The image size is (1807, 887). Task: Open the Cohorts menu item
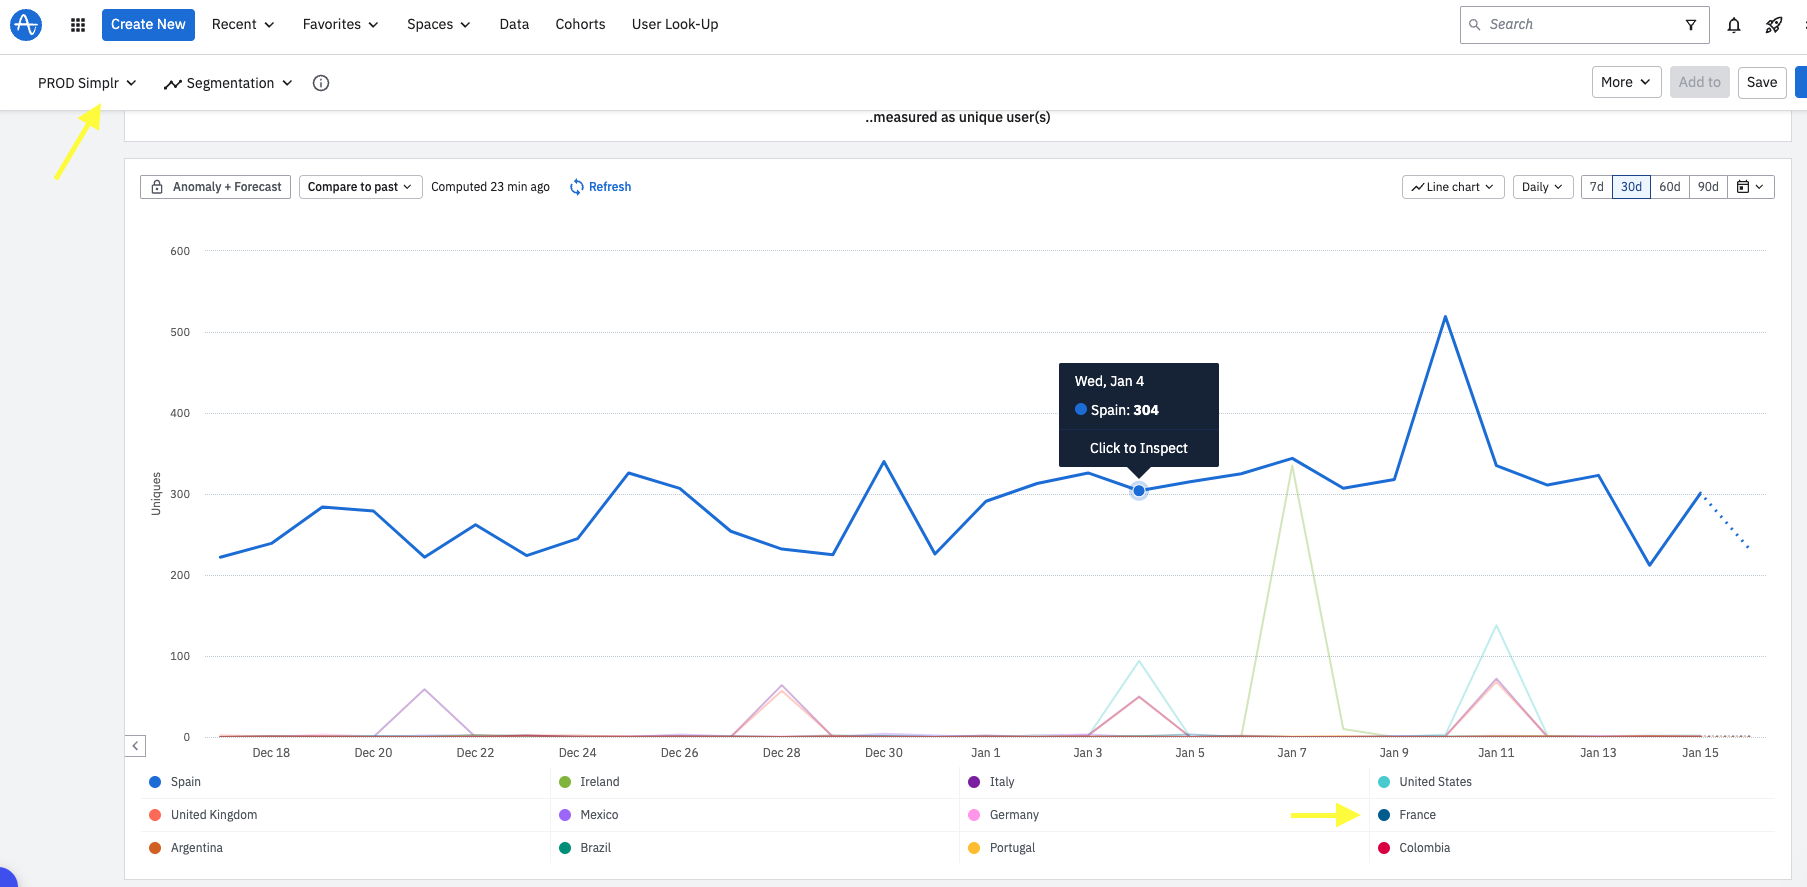580,25
